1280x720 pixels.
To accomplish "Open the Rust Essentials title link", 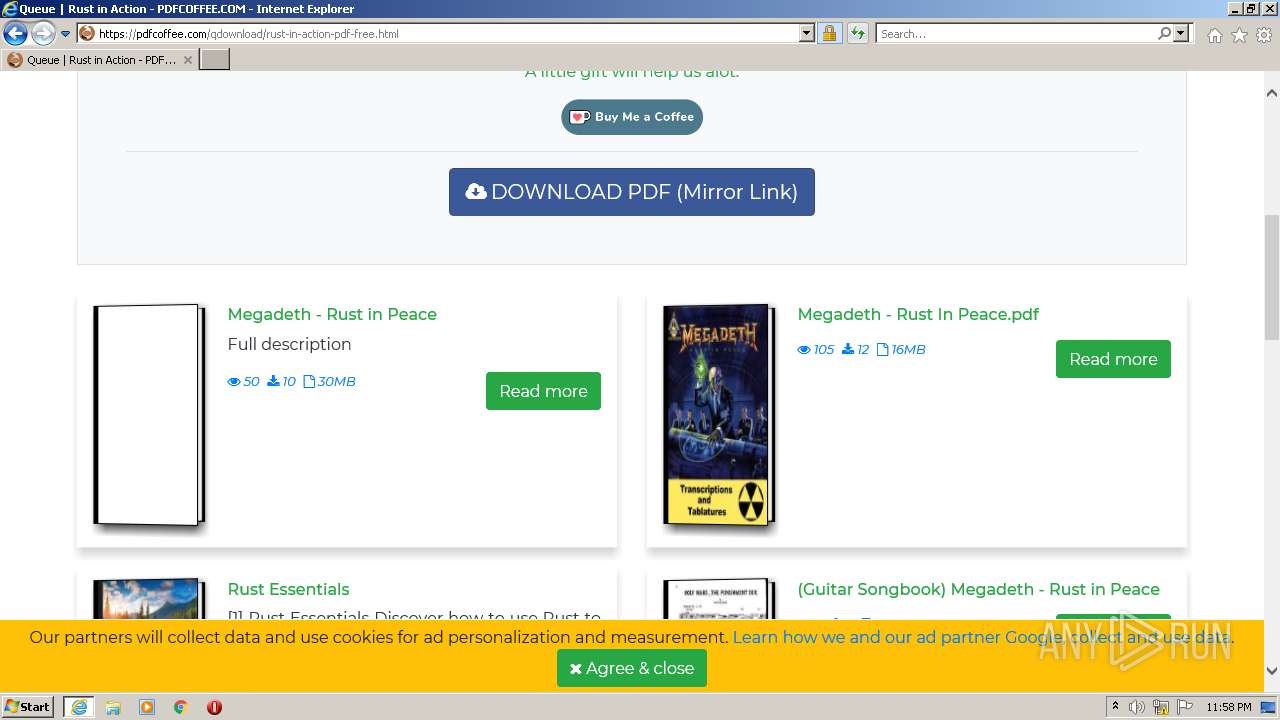I will 288,589.
